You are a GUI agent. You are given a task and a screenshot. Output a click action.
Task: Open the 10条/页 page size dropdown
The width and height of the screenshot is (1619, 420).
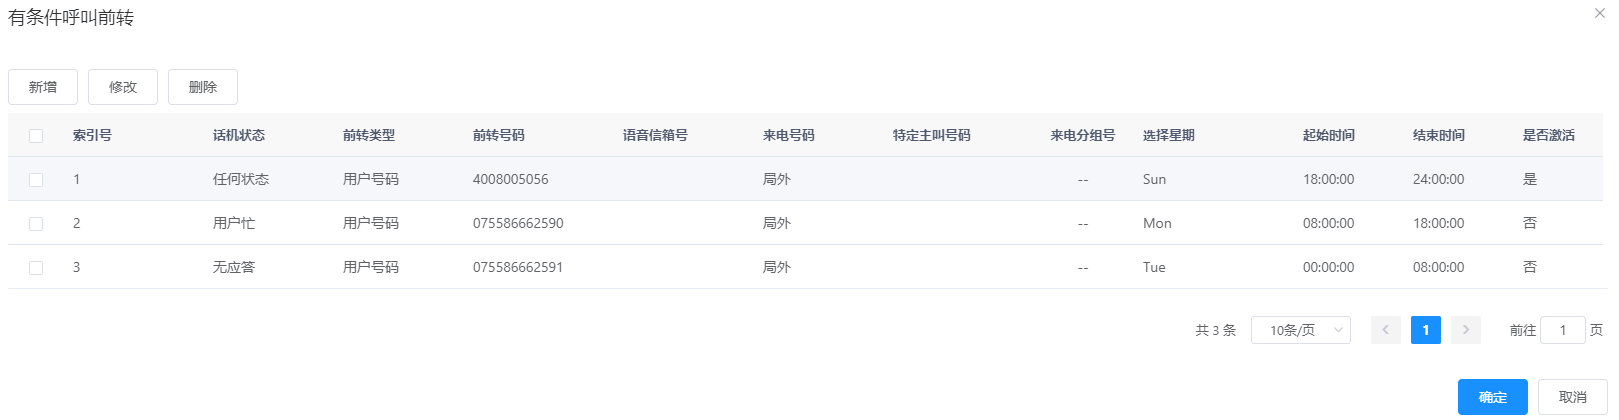[1300, 330]
